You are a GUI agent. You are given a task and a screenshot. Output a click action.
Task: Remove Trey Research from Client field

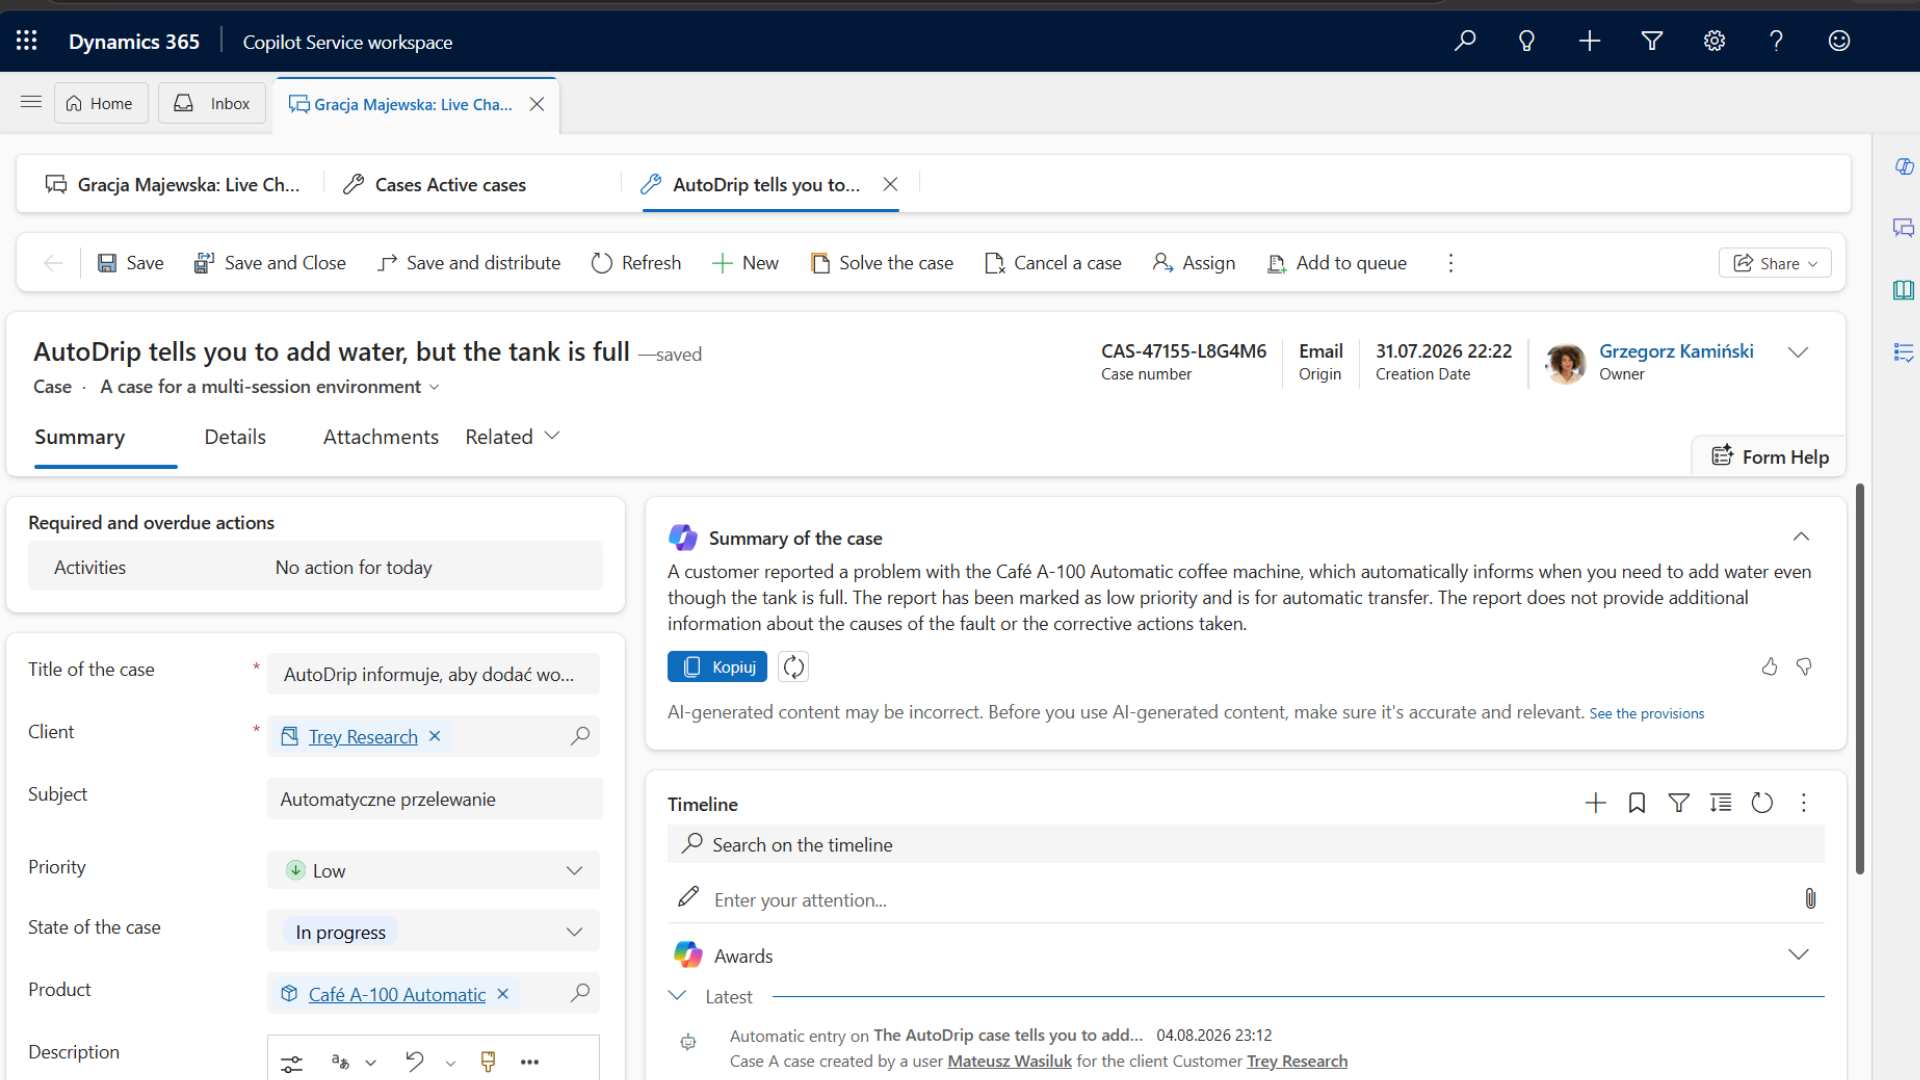click(435, 736)
